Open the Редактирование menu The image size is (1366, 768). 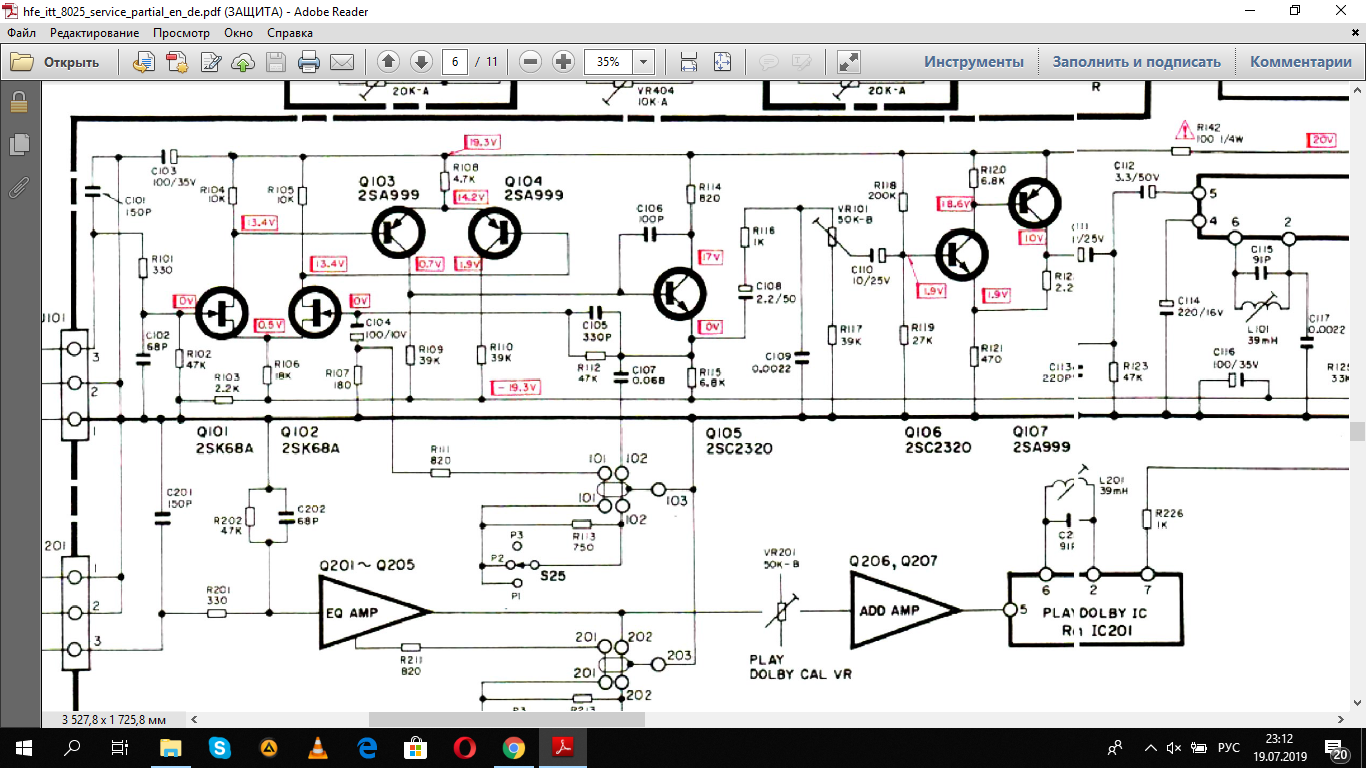point(94,33)
